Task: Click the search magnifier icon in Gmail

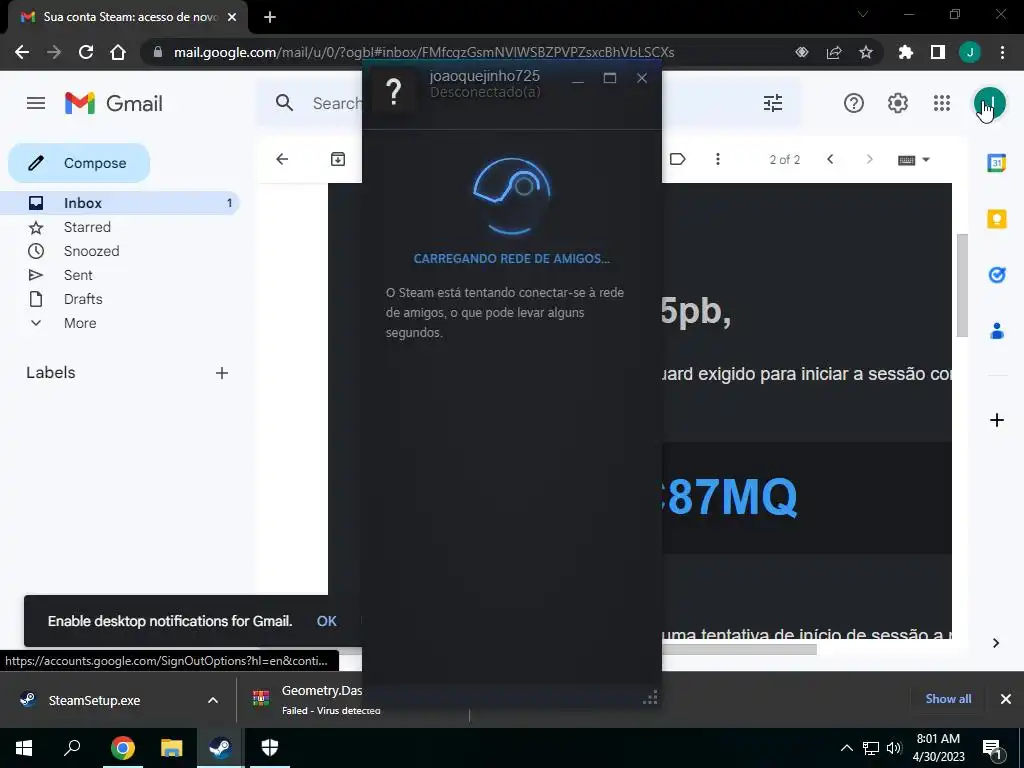Action: 284,103
